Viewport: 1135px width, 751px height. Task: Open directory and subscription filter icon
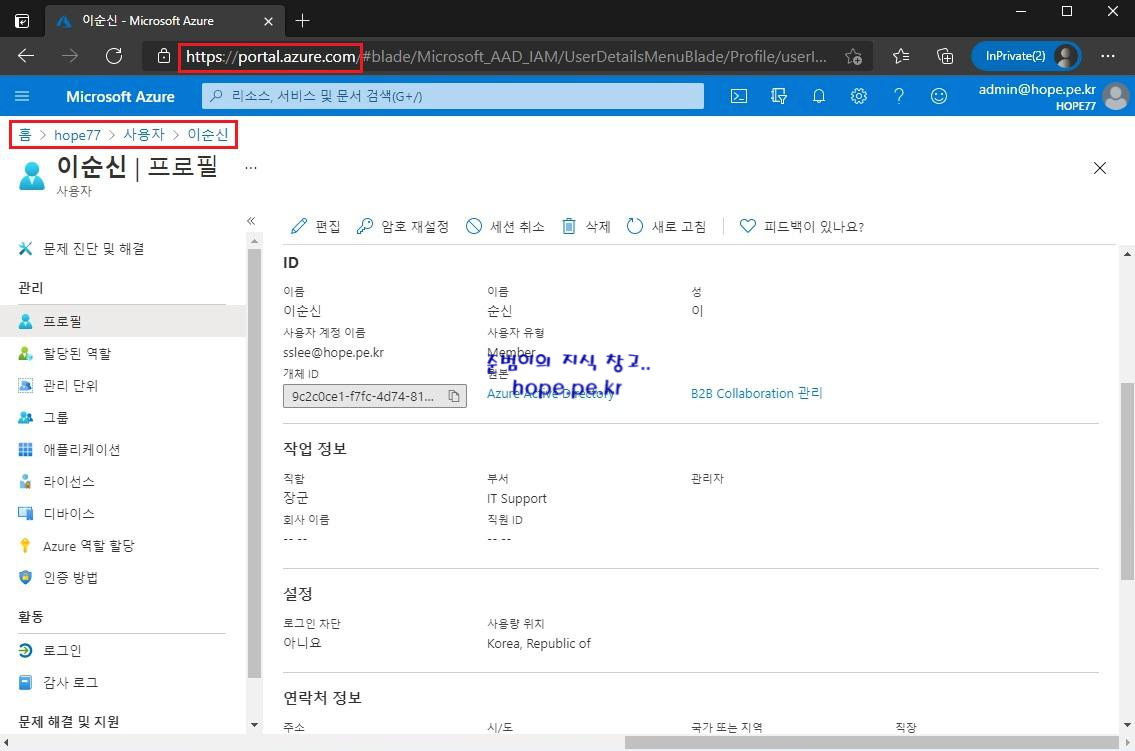pos(779,96)
